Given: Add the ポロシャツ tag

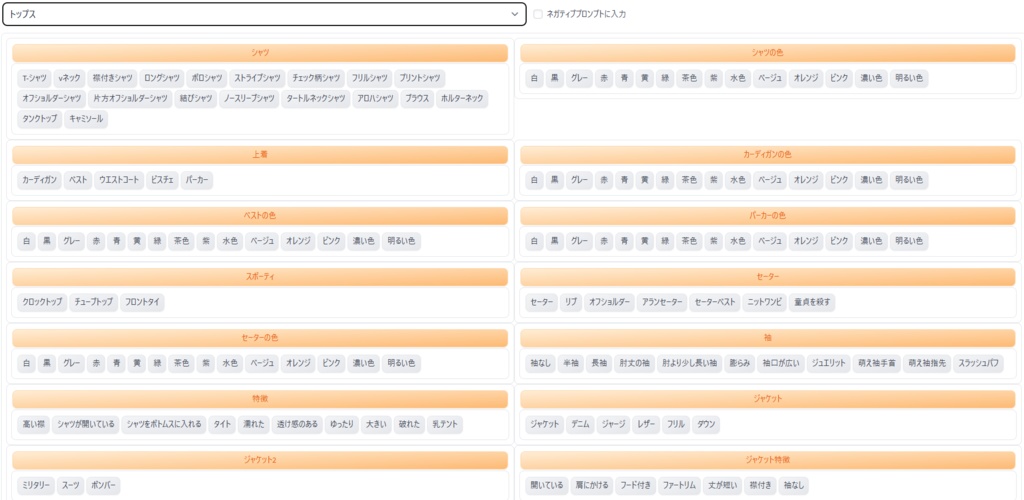Looking at the screenshot, I should pos(207,78).
